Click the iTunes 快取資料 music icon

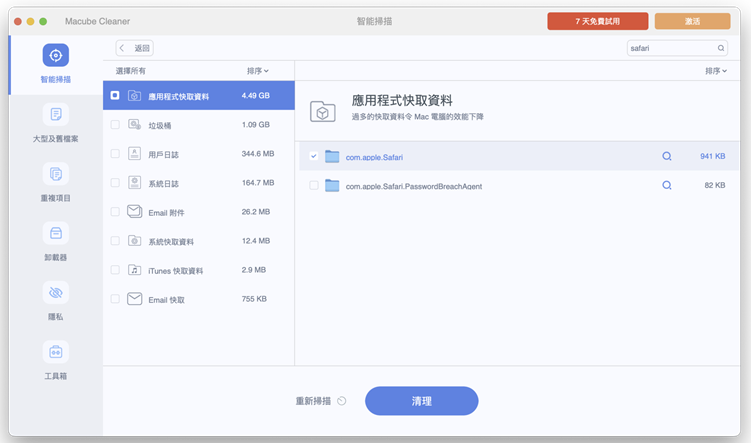[x=134, y=270]
